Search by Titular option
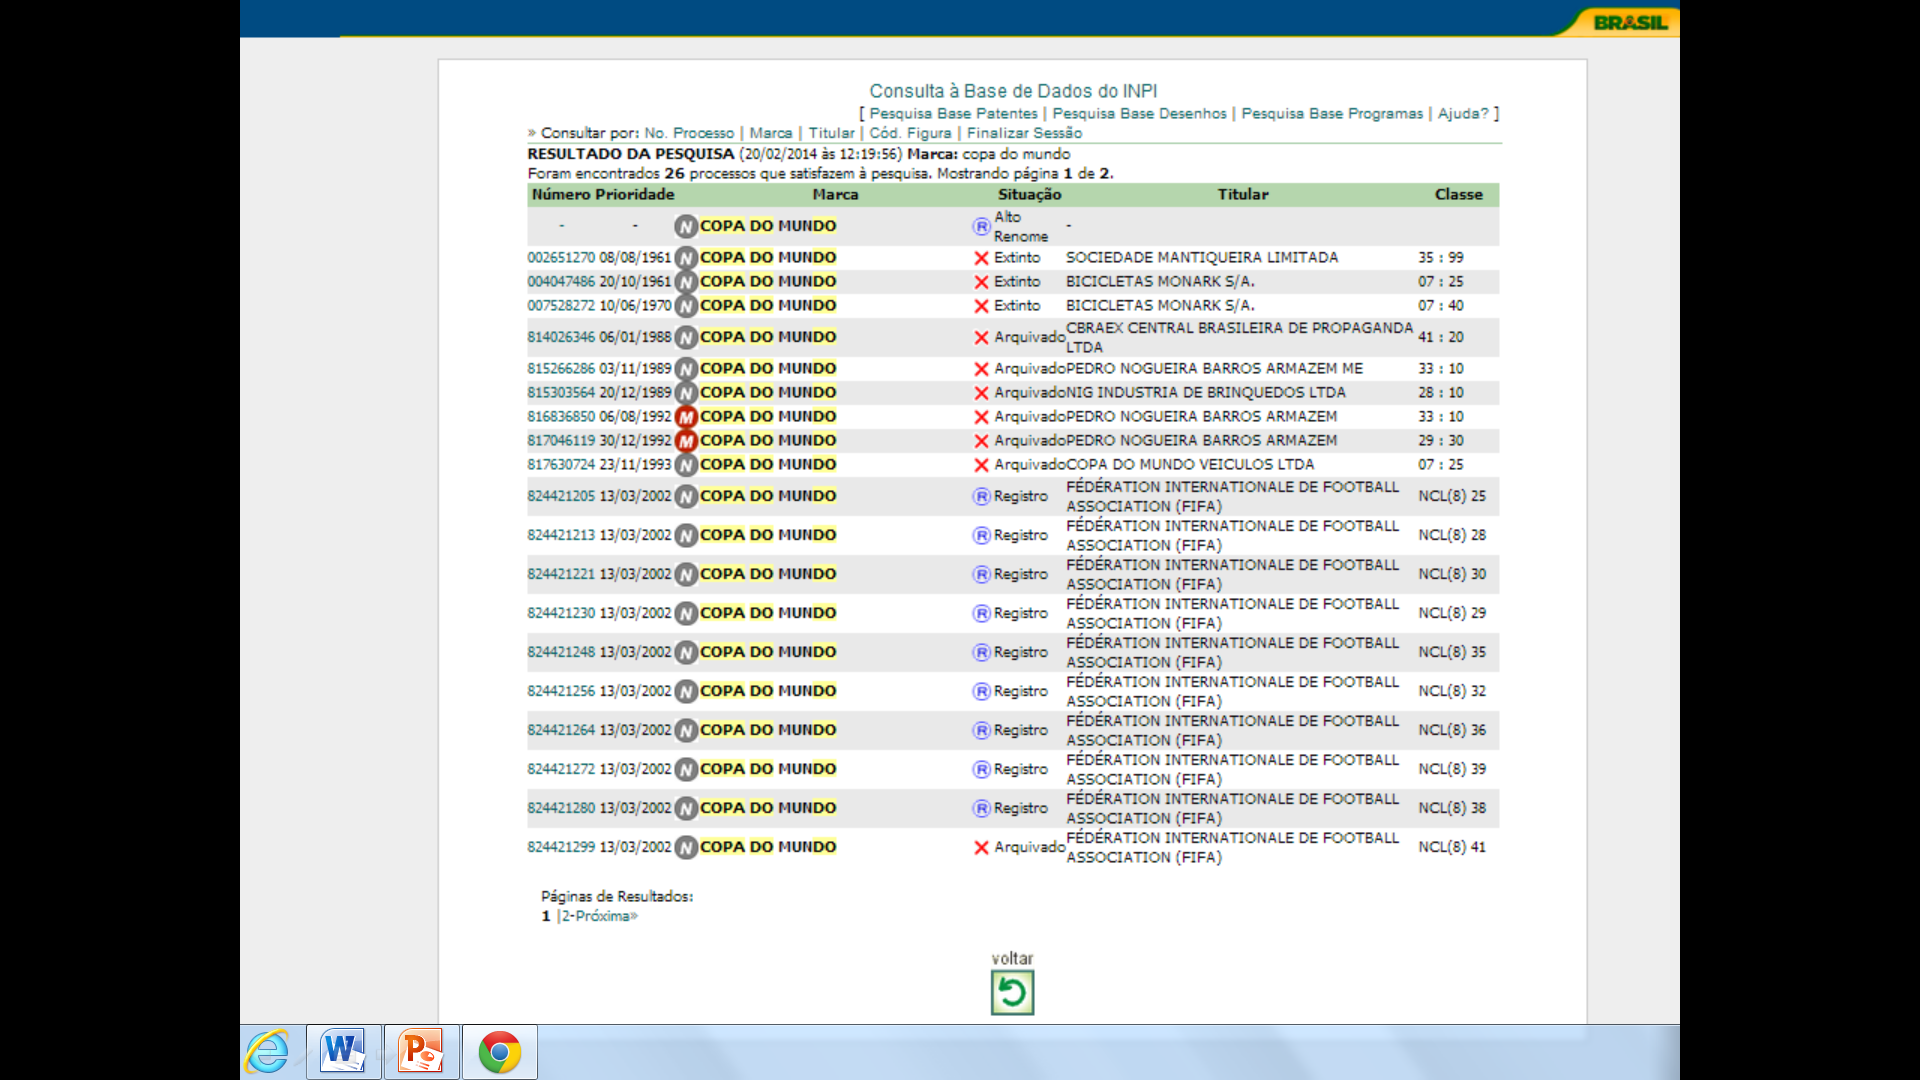The image size is (1920, 1080). [x=831, y=133]
